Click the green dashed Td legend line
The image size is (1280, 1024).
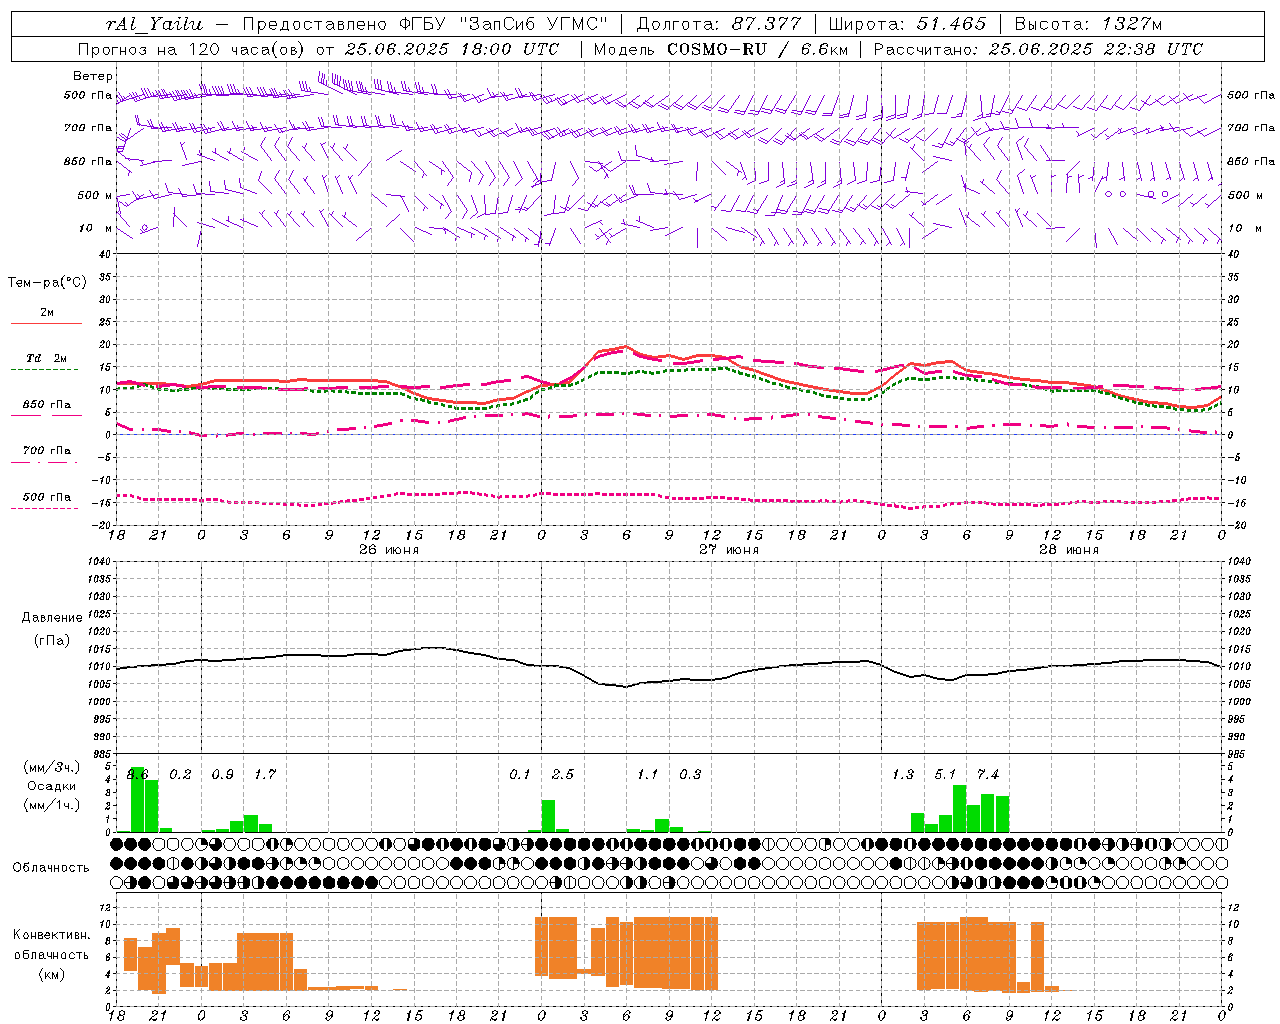pyautogui.click(x=44, y=370)
